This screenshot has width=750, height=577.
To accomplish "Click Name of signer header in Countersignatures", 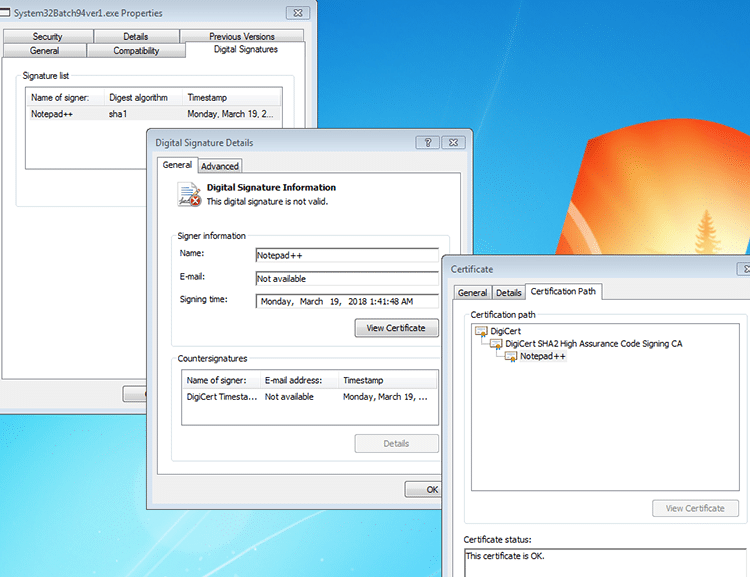I will 221,380.
